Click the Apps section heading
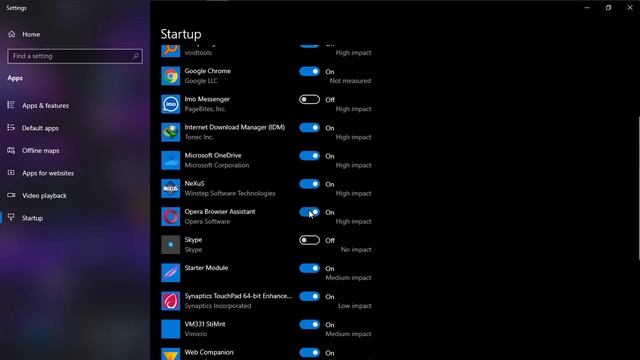640x360 pixels. point(15,78)
